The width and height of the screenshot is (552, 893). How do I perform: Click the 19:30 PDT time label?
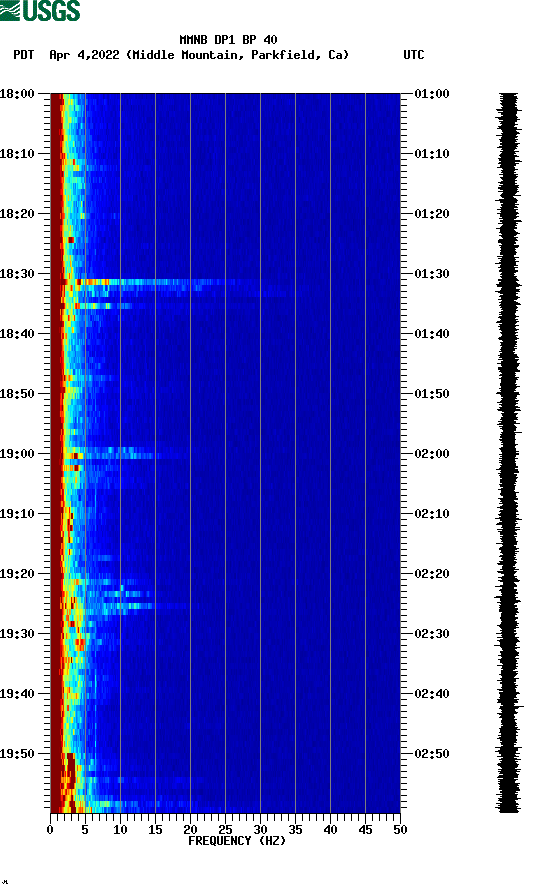(x=17, y=634)
